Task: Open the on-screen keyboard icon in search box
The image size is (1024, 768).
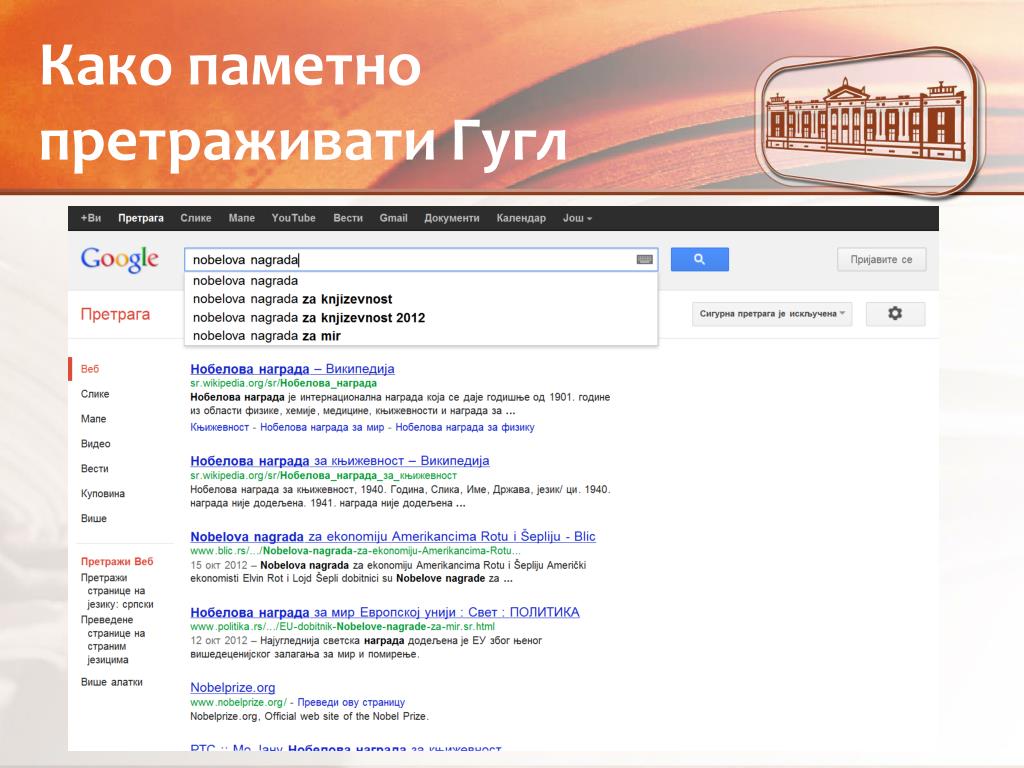Action: [x=645, y=259]
